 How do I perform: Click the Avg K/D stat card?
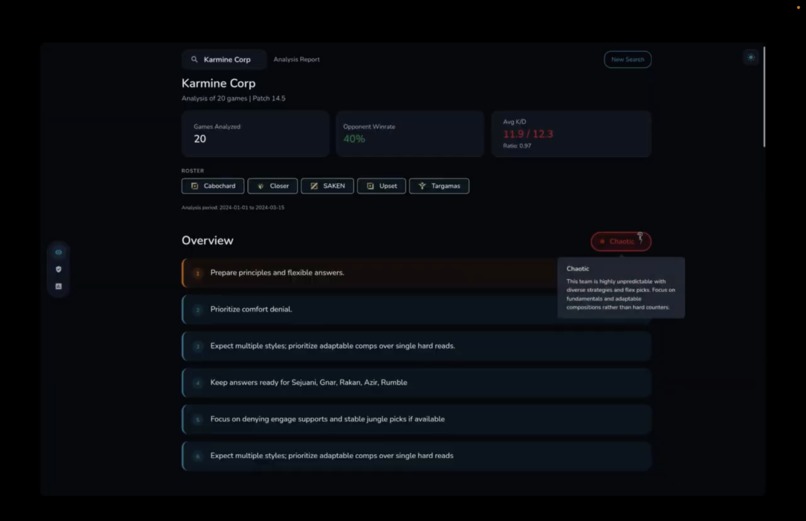[571, 134]
